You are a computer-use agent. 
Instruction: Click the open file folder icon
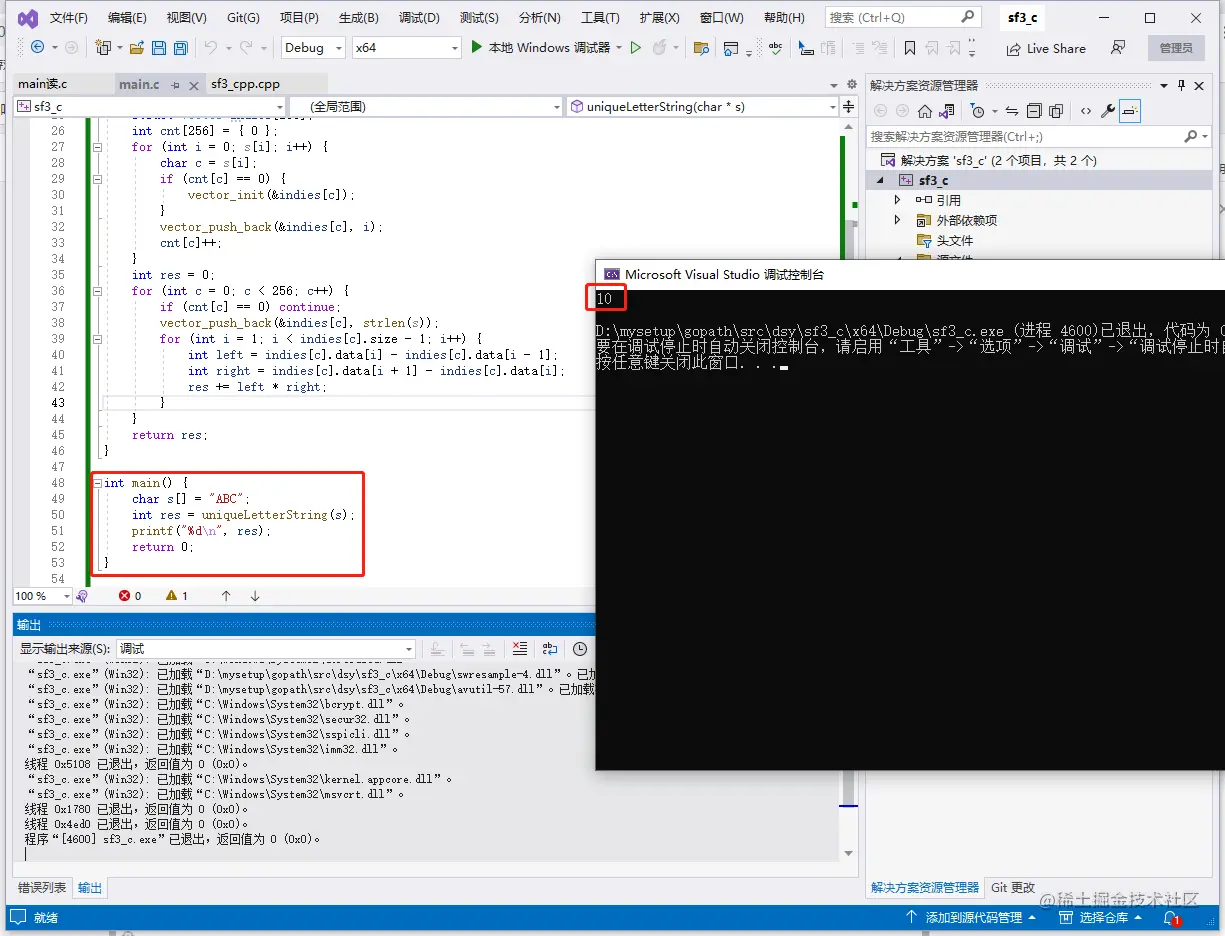tap(137, 47)
